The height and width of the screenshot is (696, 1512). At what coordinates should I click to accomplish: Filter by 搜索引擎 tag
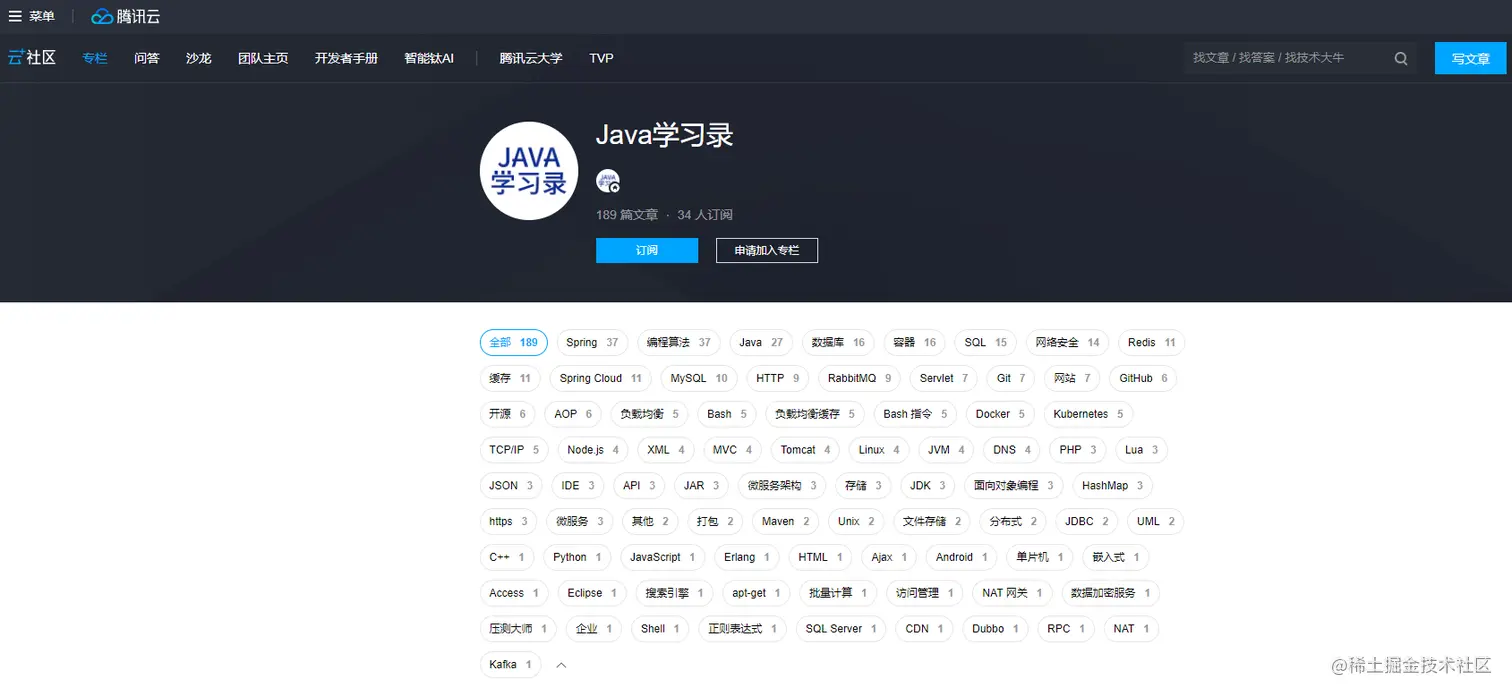(x=674, y=593)
